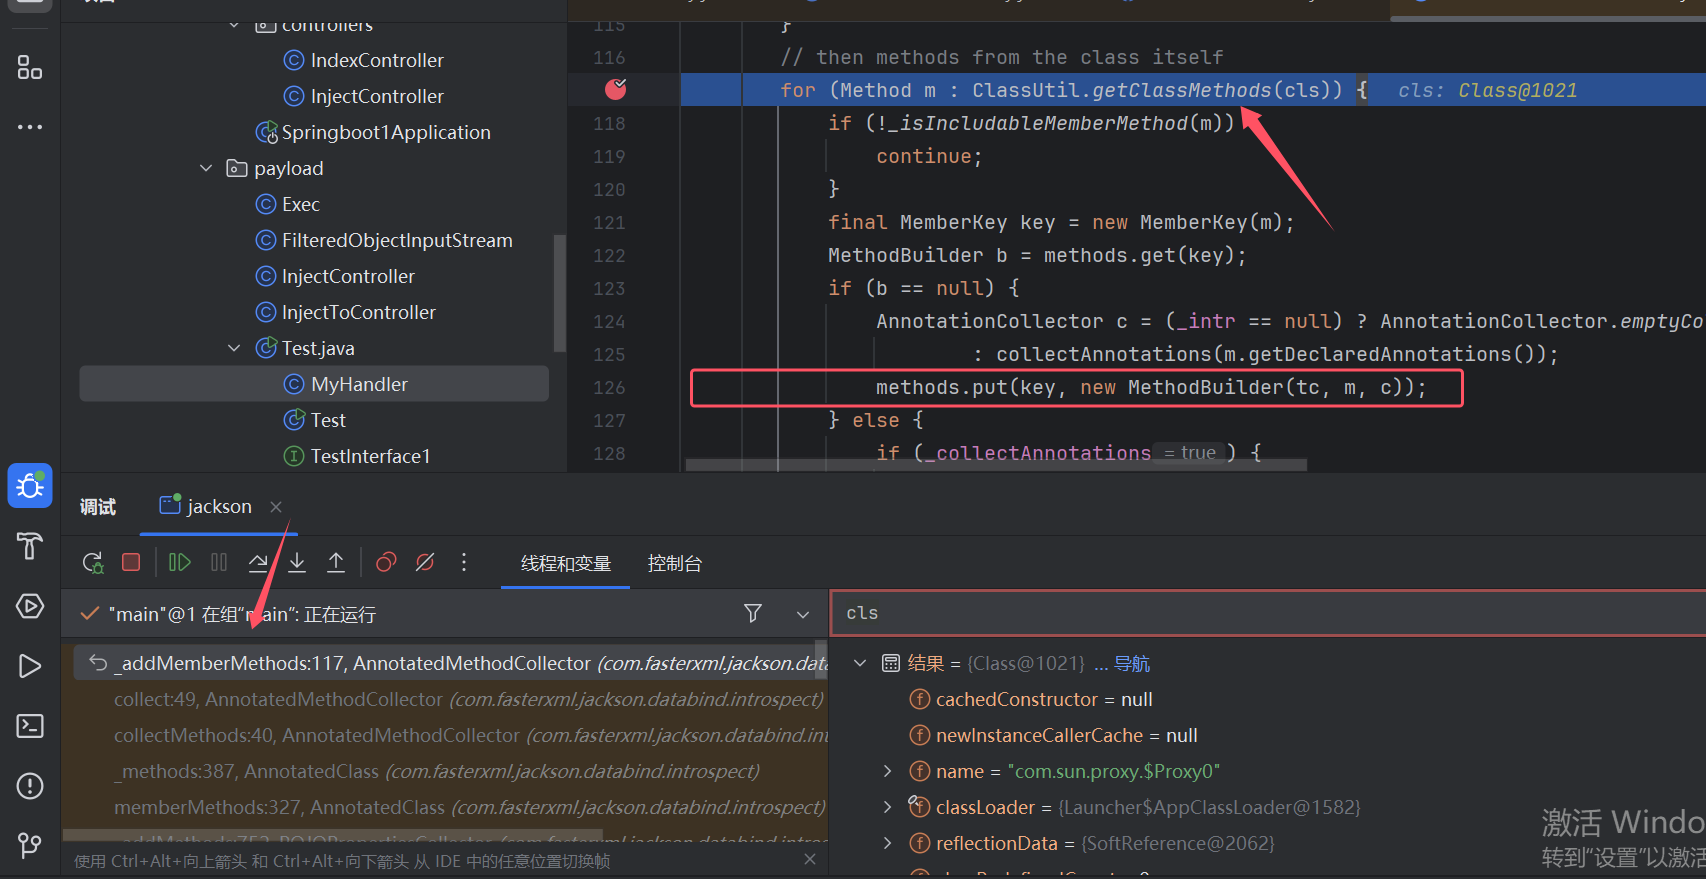View breakpoints dialog icon

[386, 562]
